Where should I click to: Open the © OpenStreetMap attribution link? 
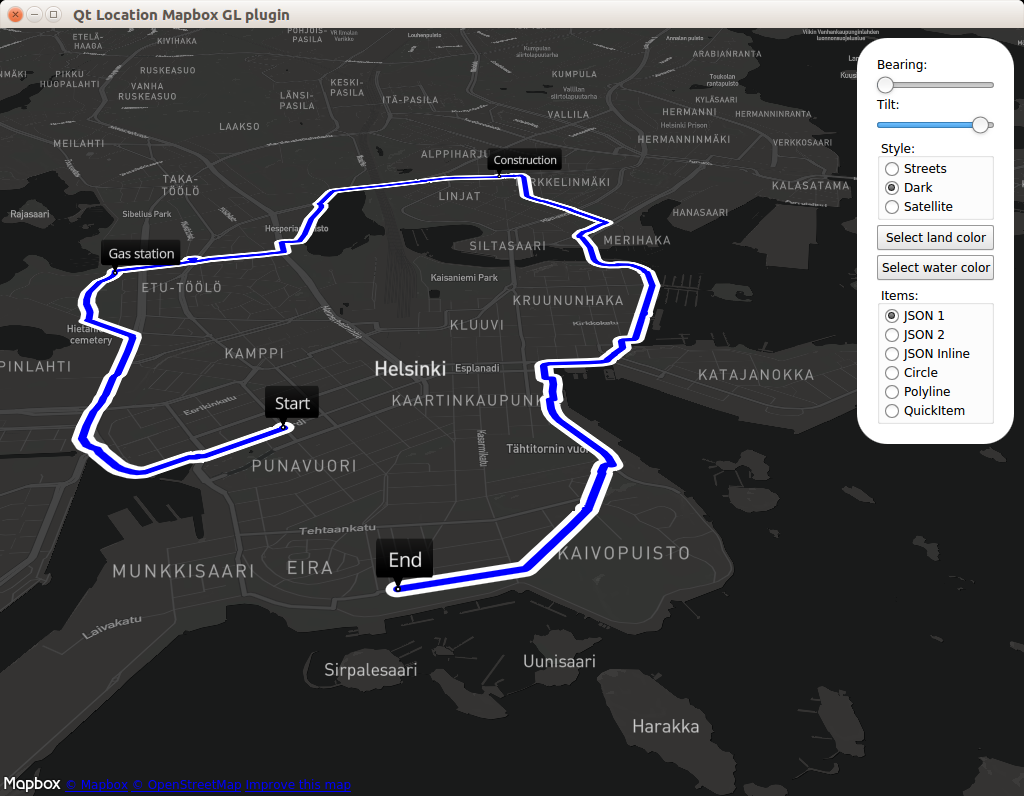tap(187, 785)
